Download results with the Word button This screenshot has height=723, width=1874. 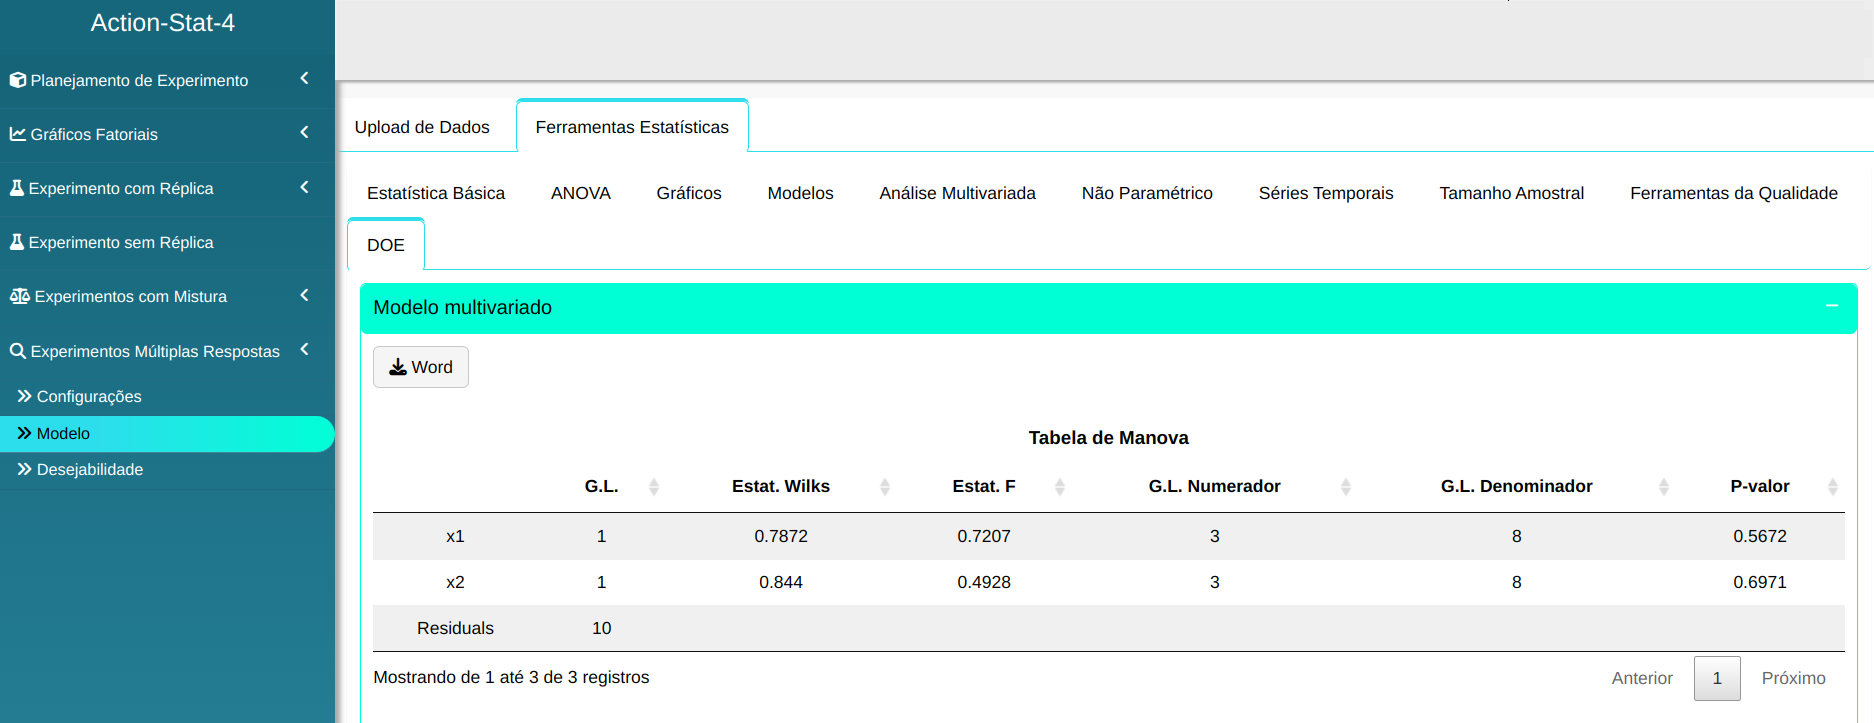(421, 367)
